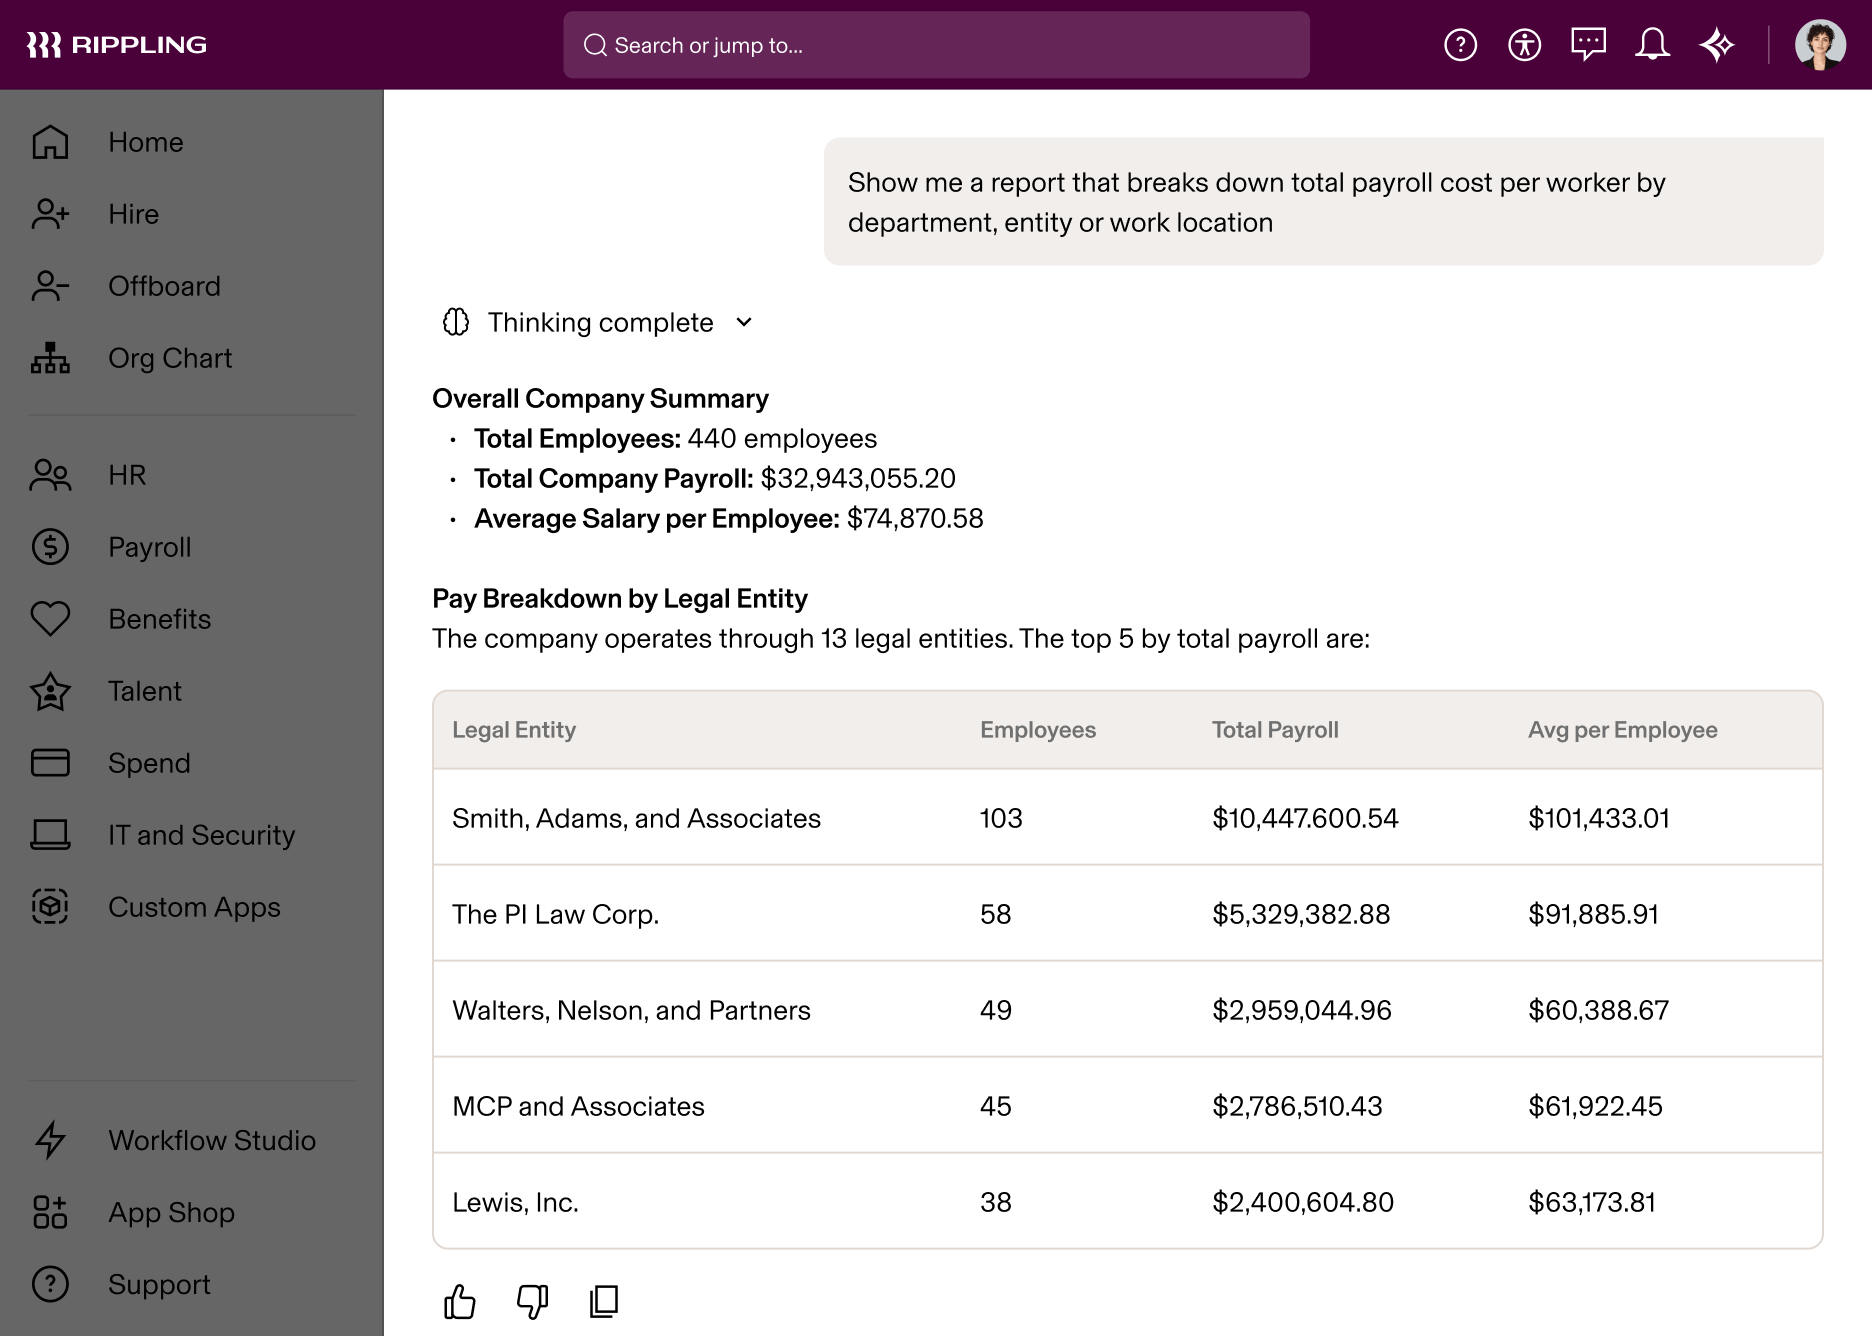Open the Benefits section
The height and width of the screenshot is (1336, 1872).
tap(158, 619)
